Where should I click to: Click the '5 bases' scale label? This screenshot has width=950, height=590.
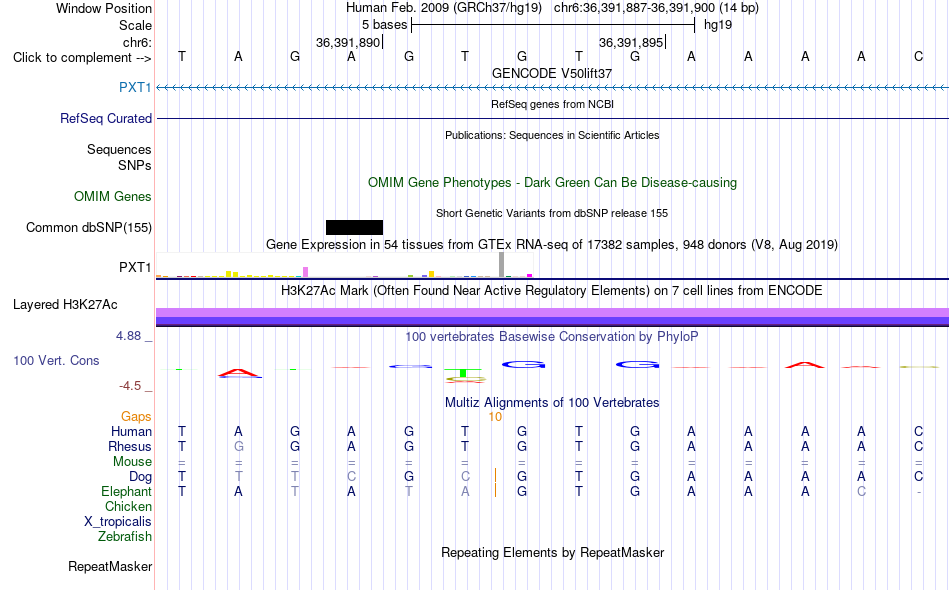384,25
